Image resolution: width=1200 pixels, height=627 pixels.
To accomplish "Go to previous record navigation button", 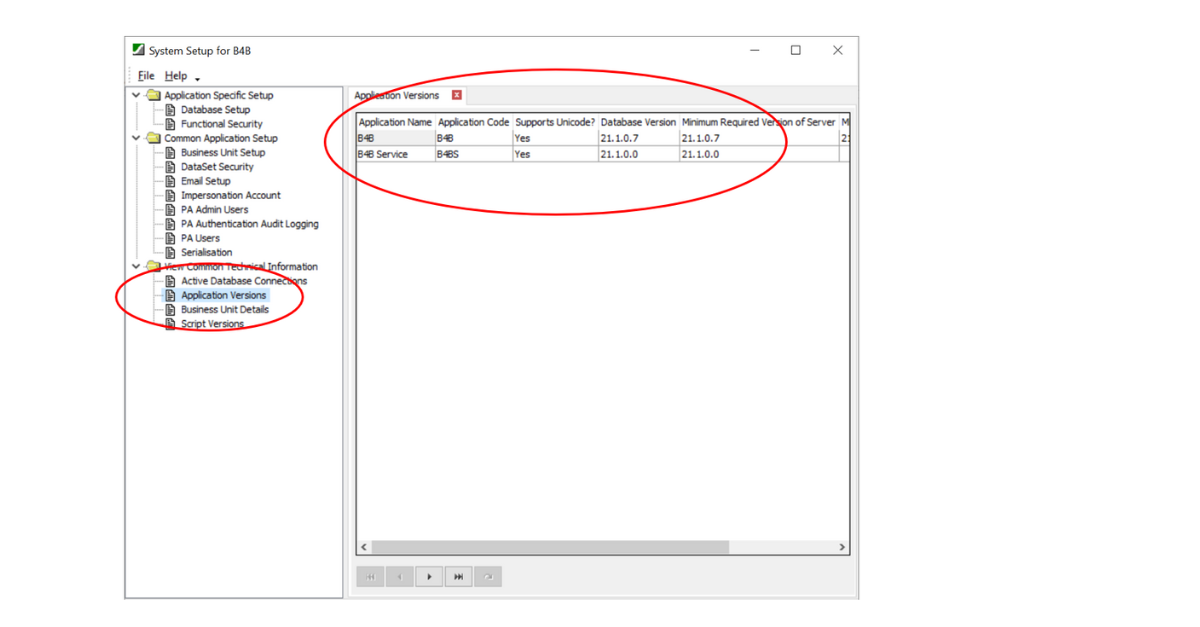I will click(x=400, y=577).
